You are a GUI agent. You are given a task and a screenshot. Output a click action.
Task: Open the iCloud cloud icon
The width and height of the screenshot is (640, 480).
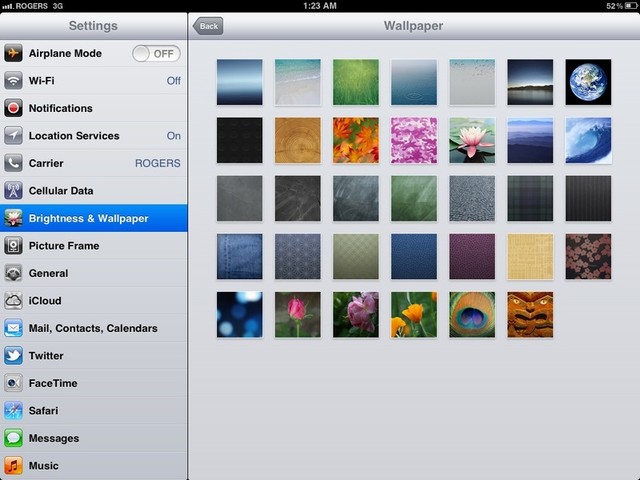click(13, 300)
